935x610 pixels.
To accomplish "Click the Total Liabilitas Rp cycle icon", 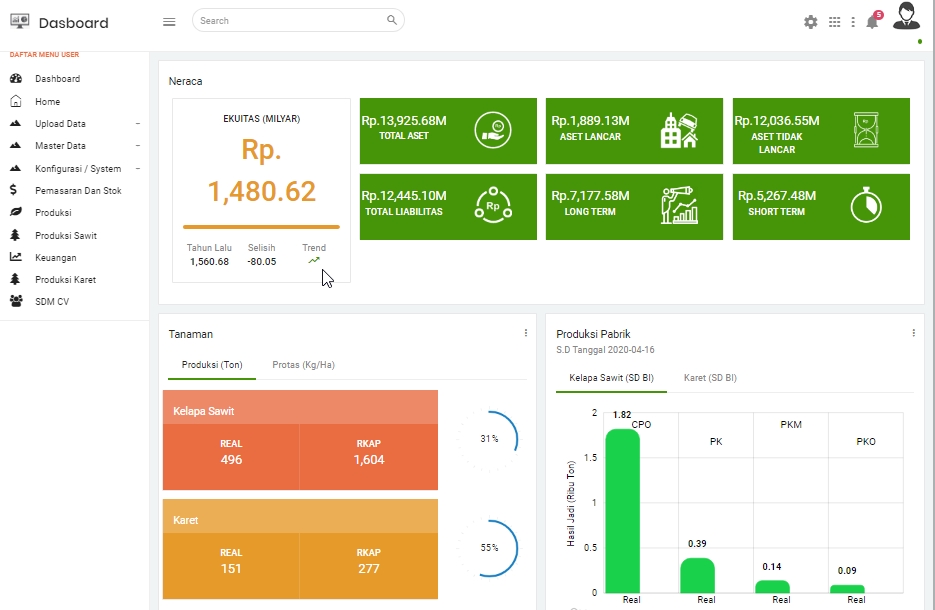I will pos(493,205).
